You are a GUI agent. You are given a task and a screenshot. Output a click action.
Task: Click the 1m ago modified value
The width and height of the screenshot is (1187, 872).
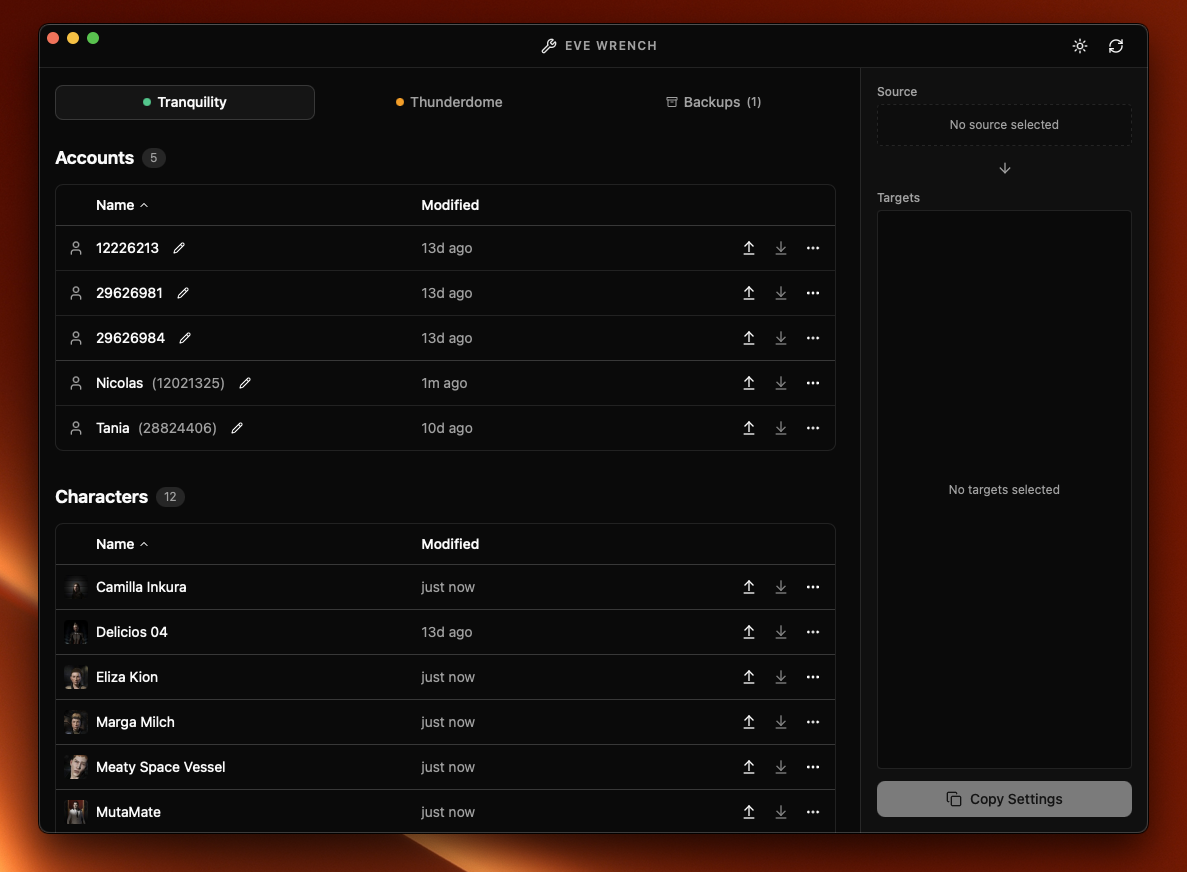tap(444, 383)
